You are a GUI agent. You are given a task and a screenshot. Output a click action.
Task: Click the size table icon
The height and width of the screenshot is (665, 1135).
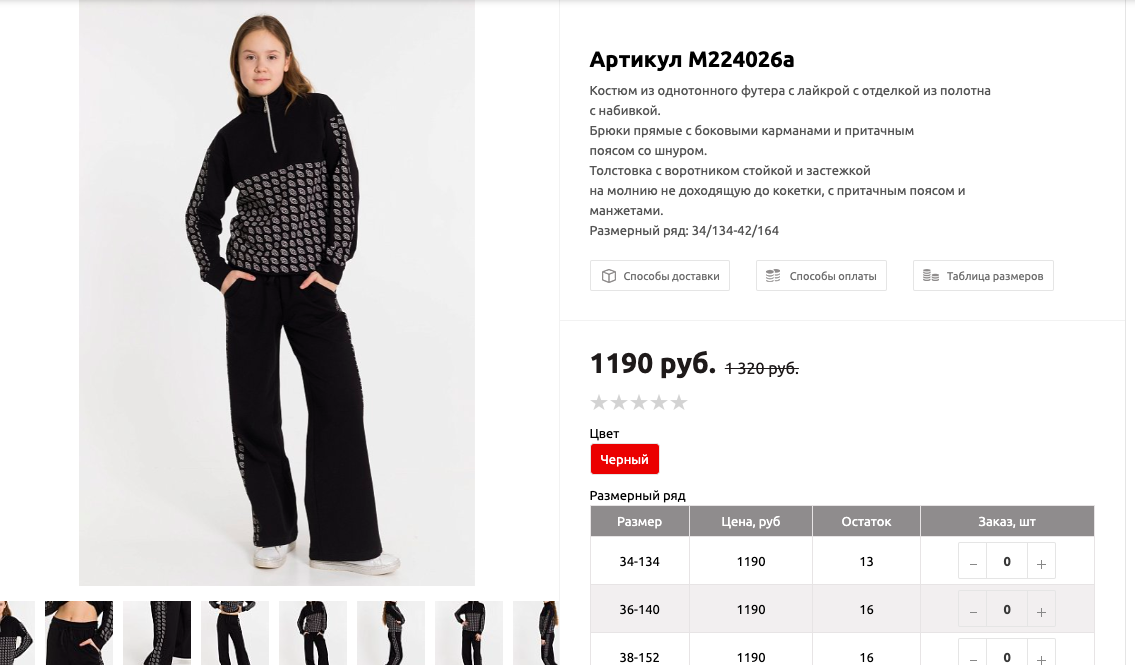pos(930,276)
